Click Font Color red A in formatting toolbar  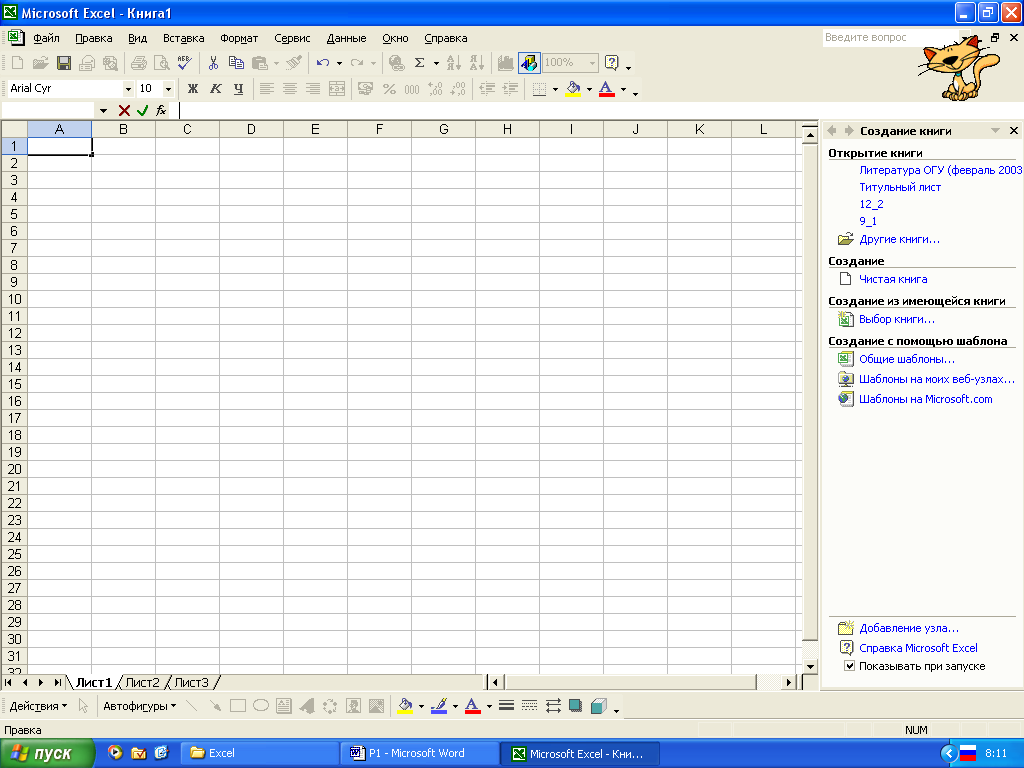coord(607,89)
